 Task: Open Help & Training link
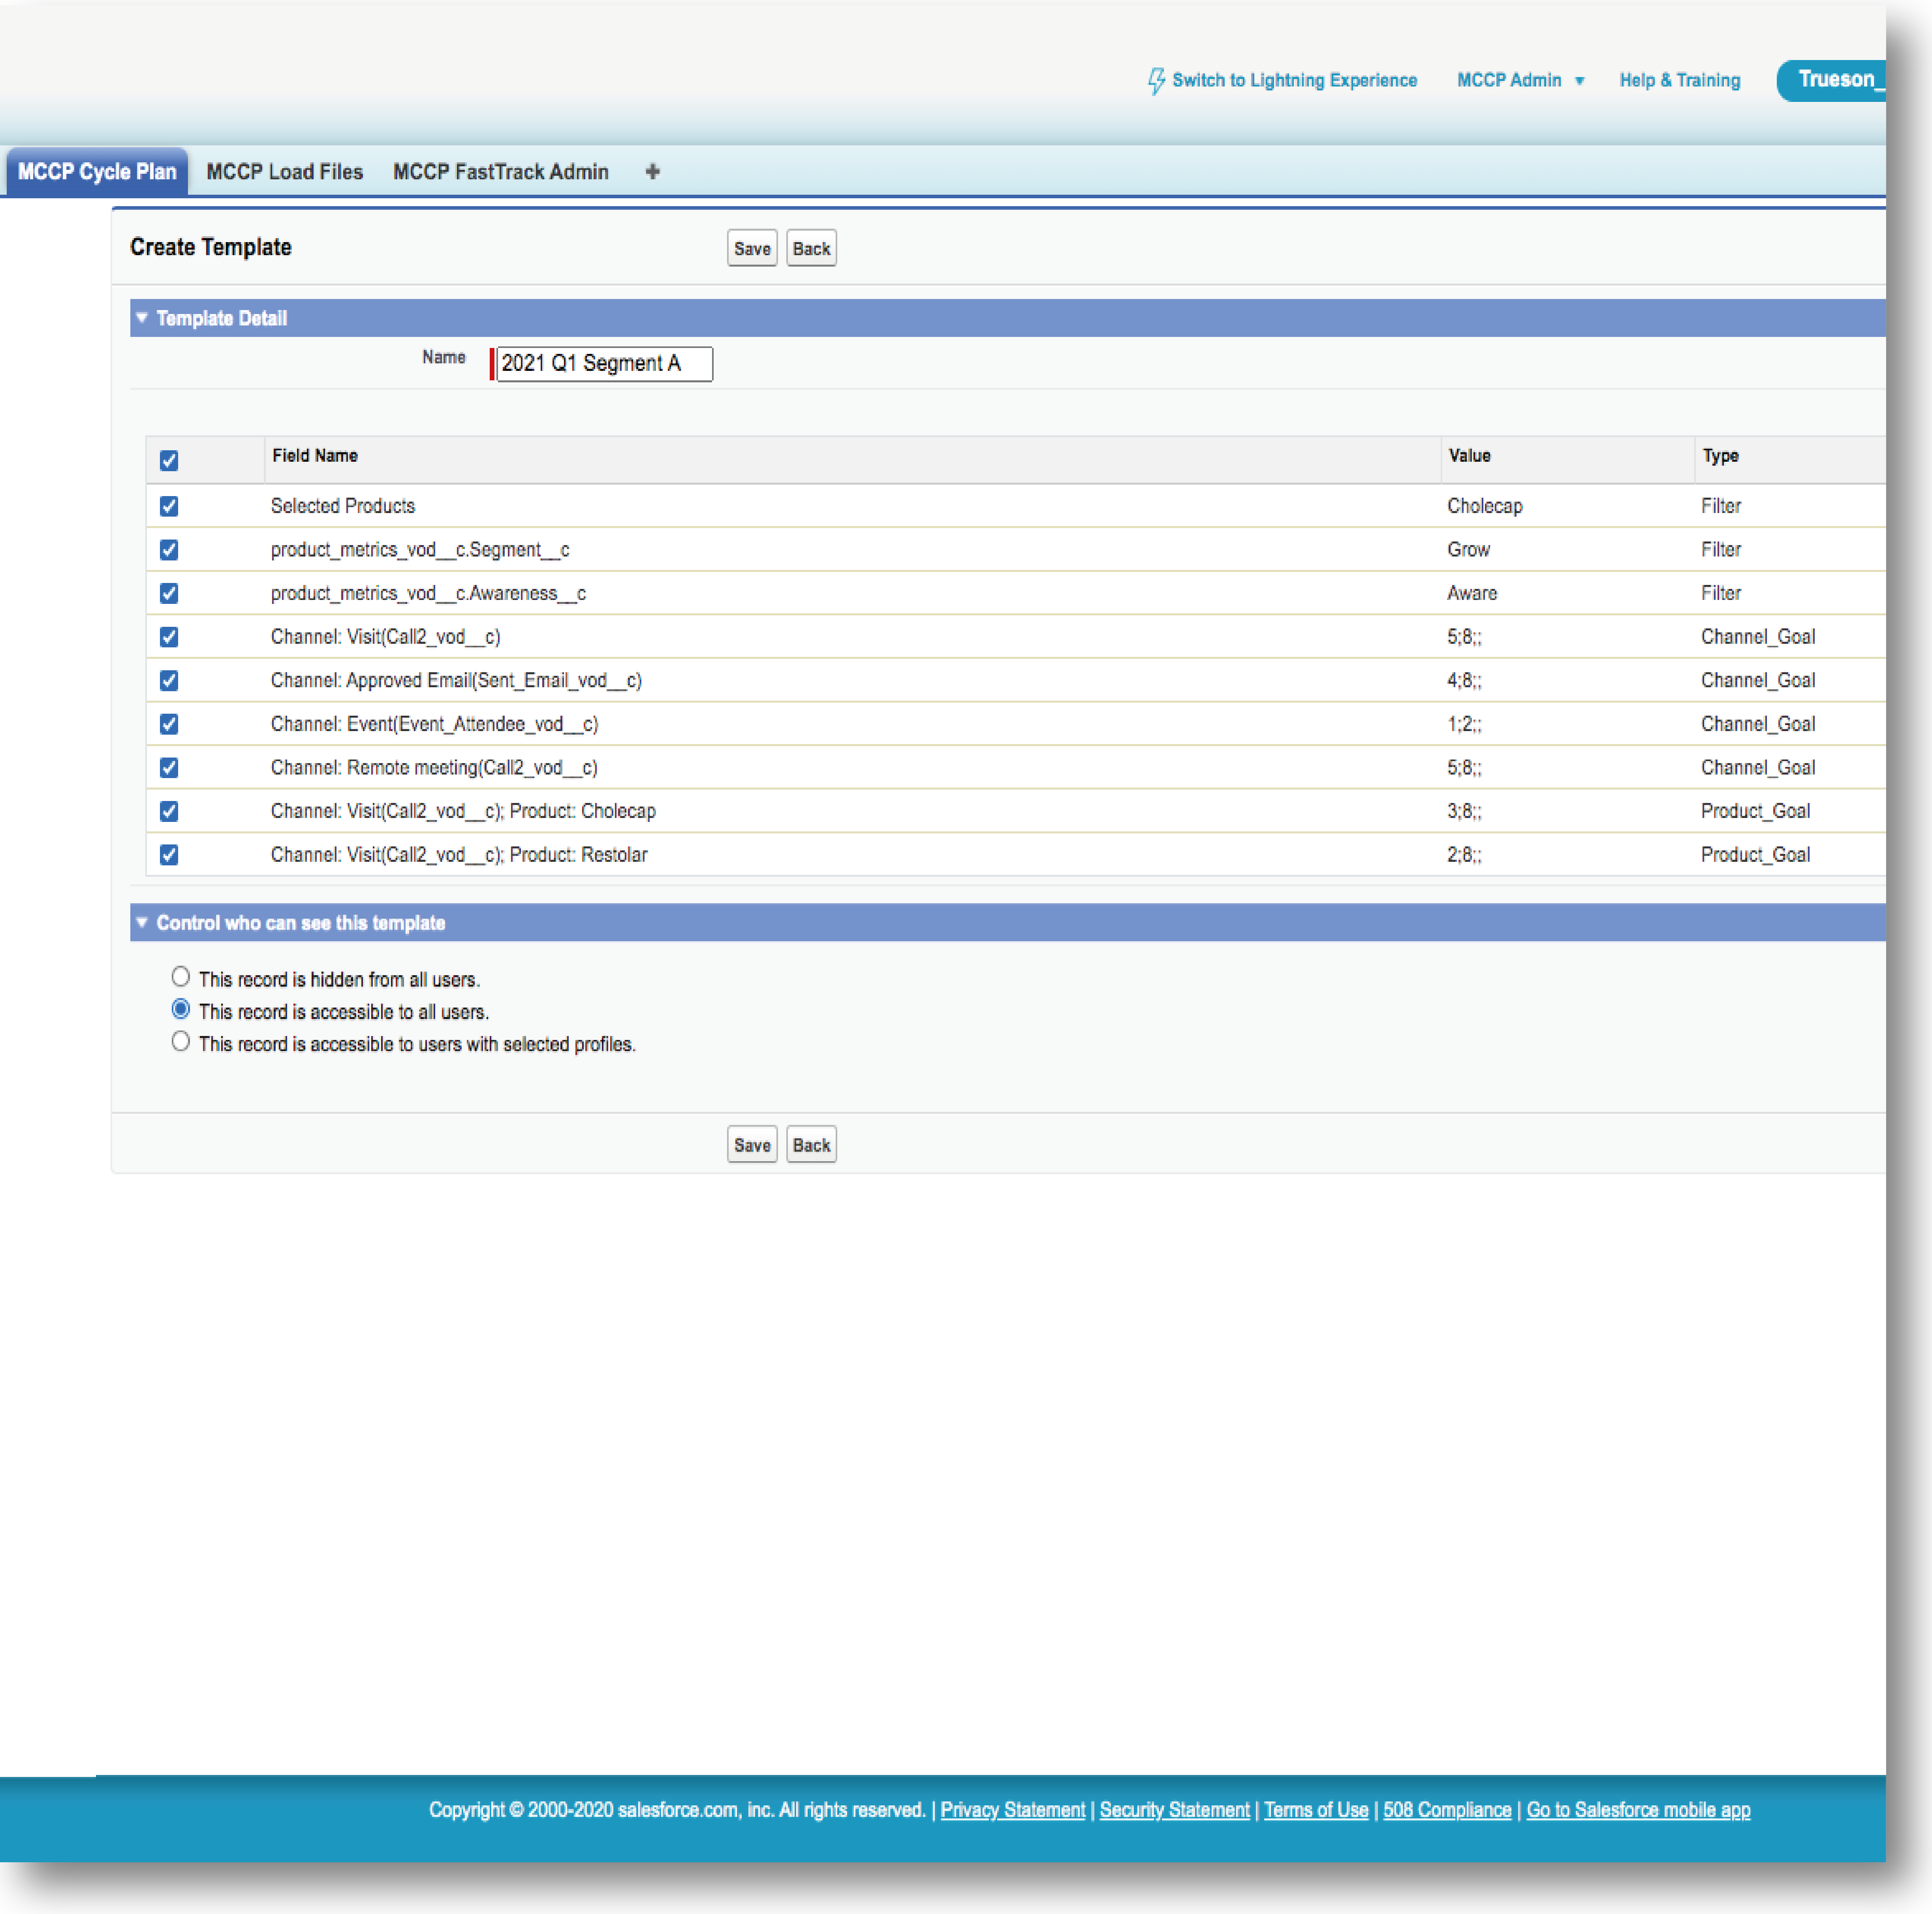point(1680,80)
